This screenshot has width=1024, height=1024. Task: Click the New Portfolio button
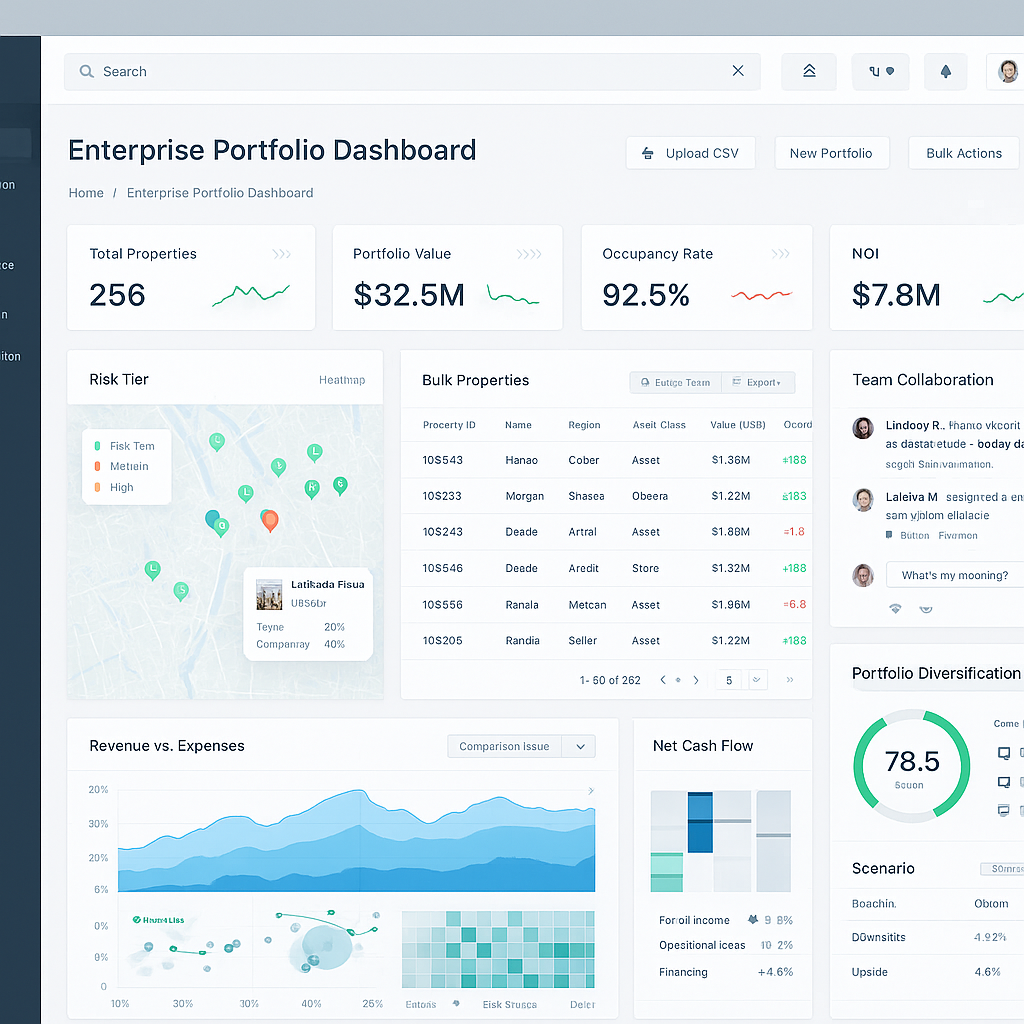[832, 153]
